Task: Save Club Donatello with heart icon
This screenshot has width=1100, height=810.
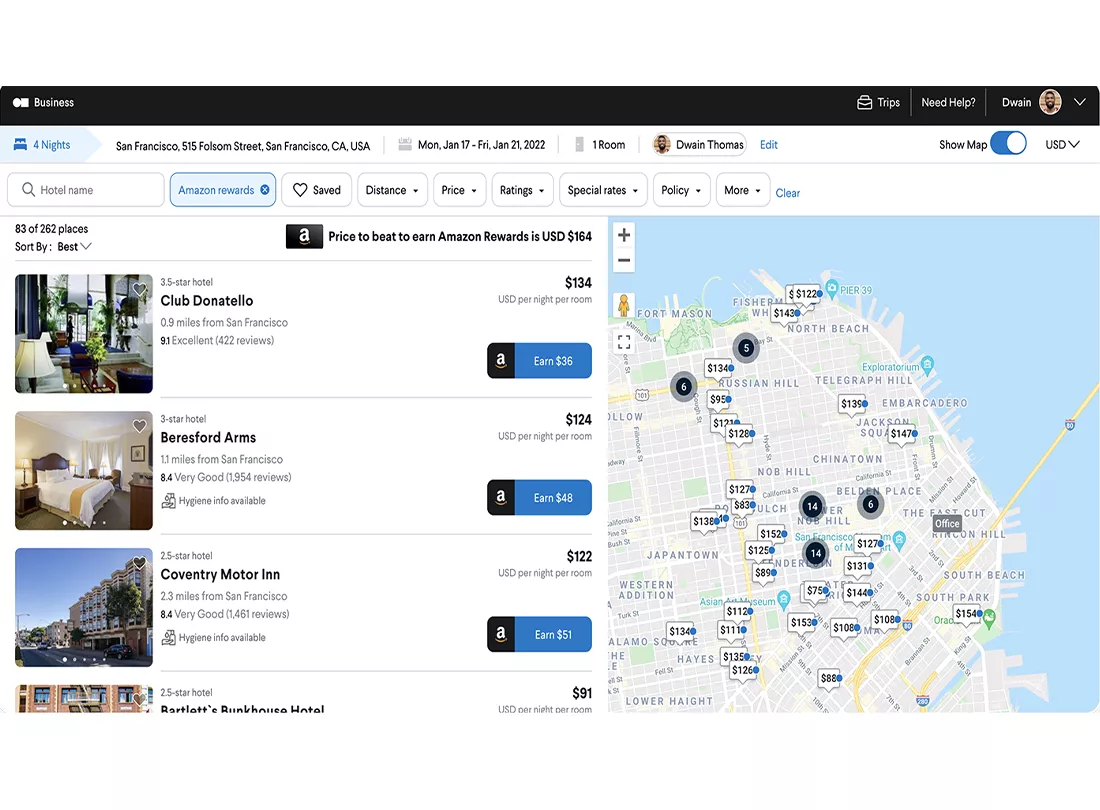Action: point(140,289)
